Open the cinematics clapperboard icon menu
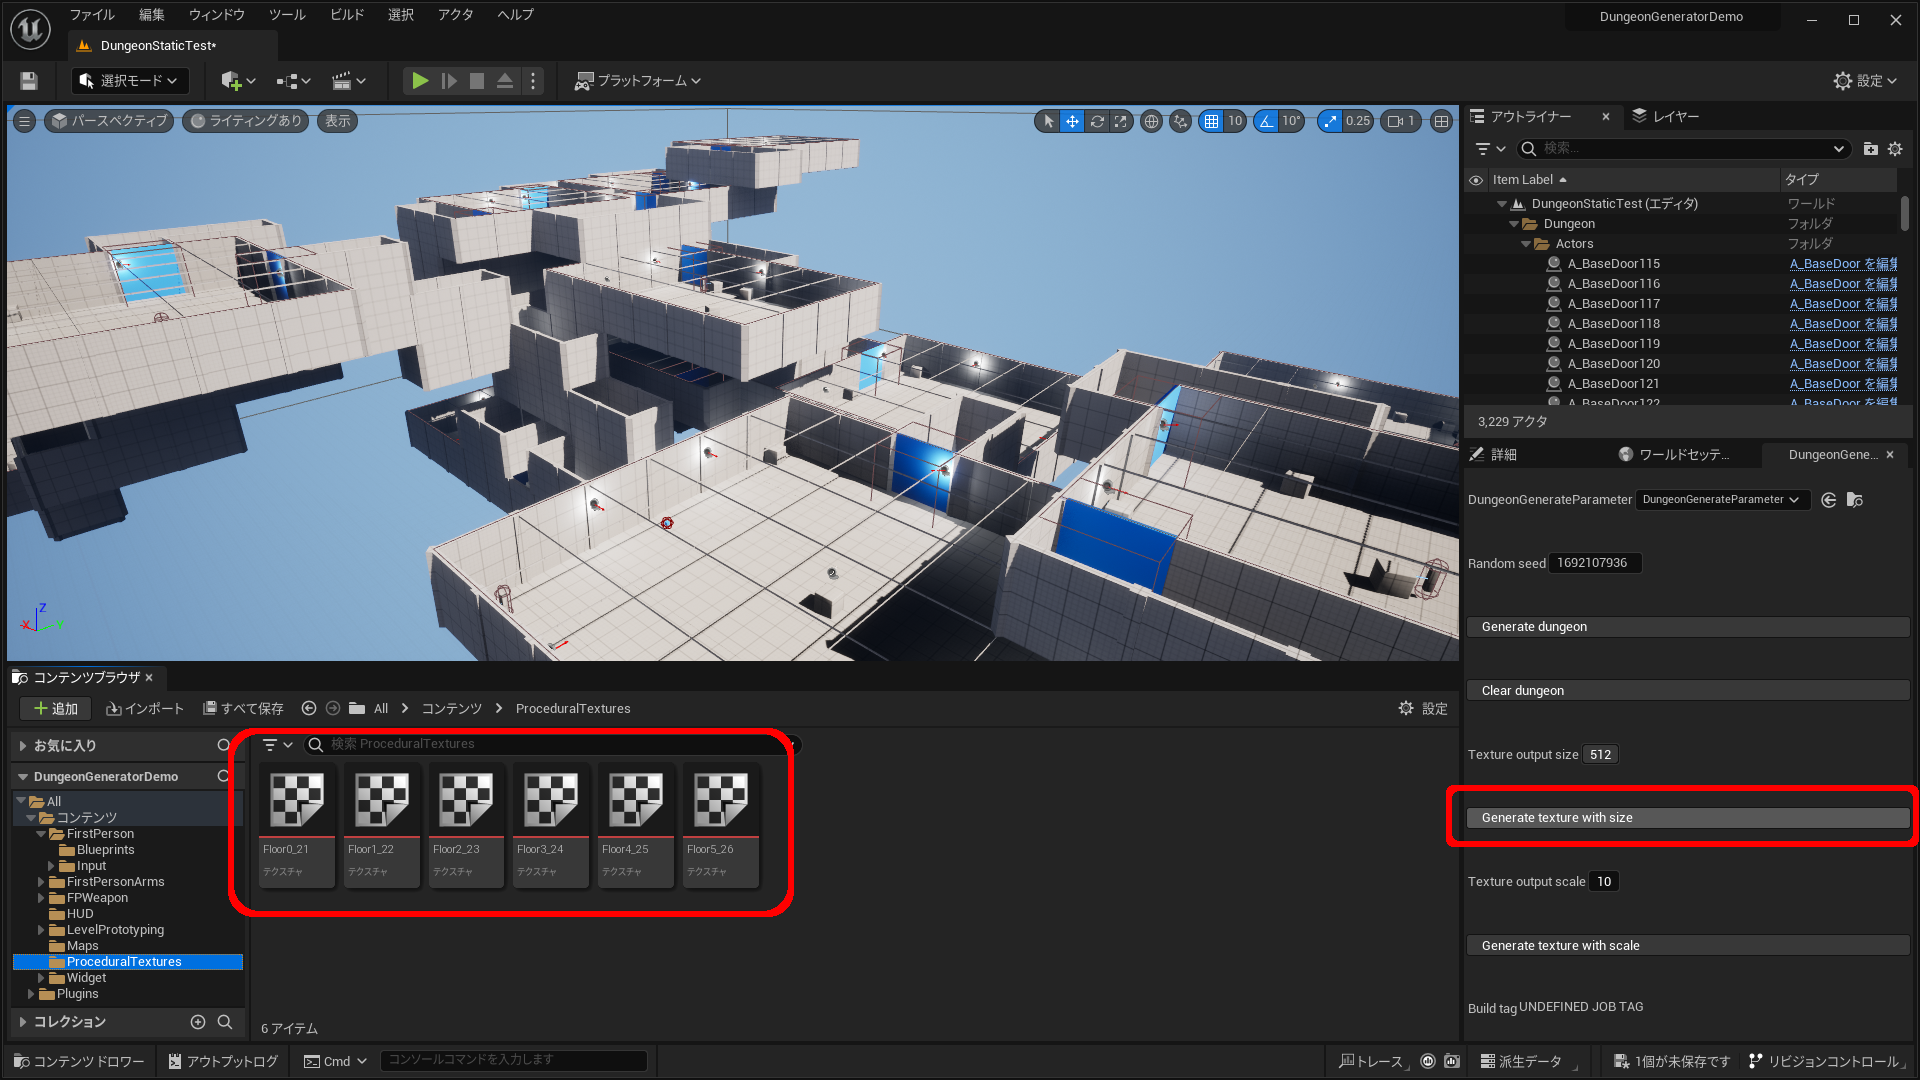 click(x=349, y=81)
